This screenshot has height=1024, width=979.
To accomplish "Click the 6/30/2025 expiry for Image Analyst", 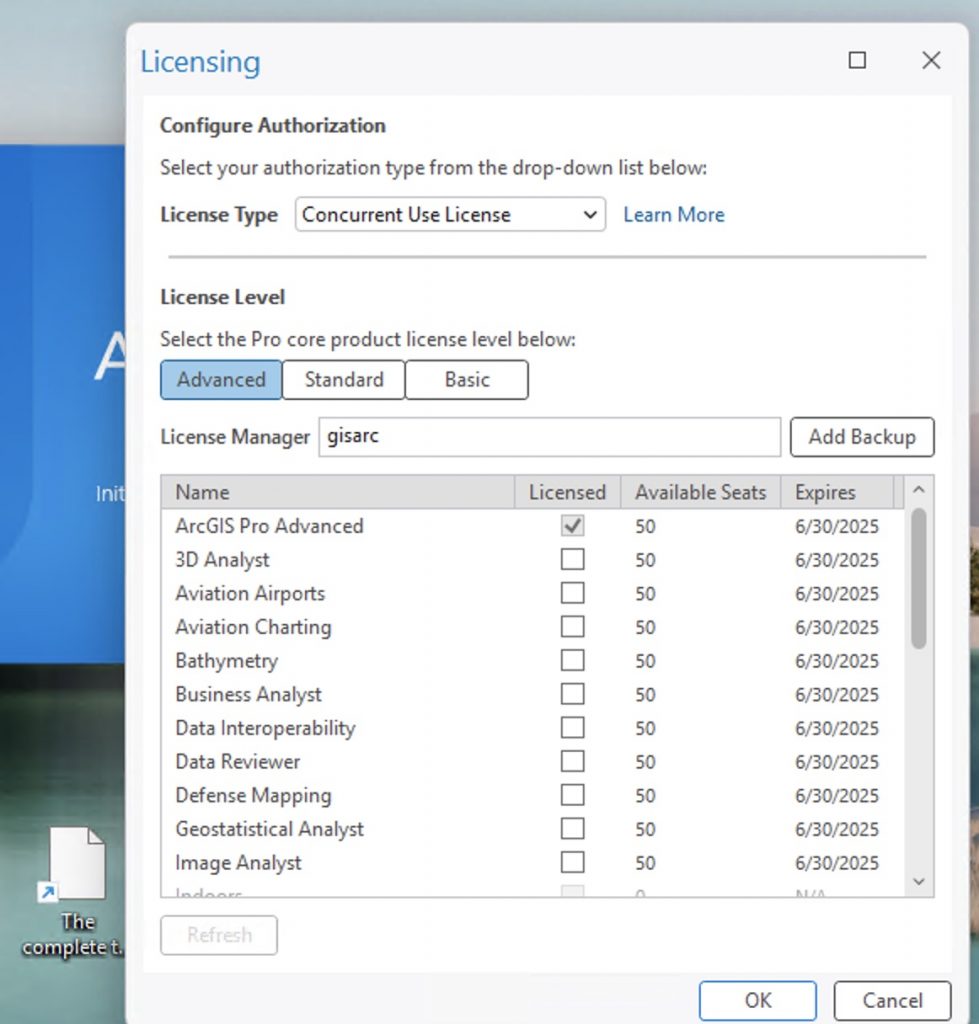I will point(837,863).
